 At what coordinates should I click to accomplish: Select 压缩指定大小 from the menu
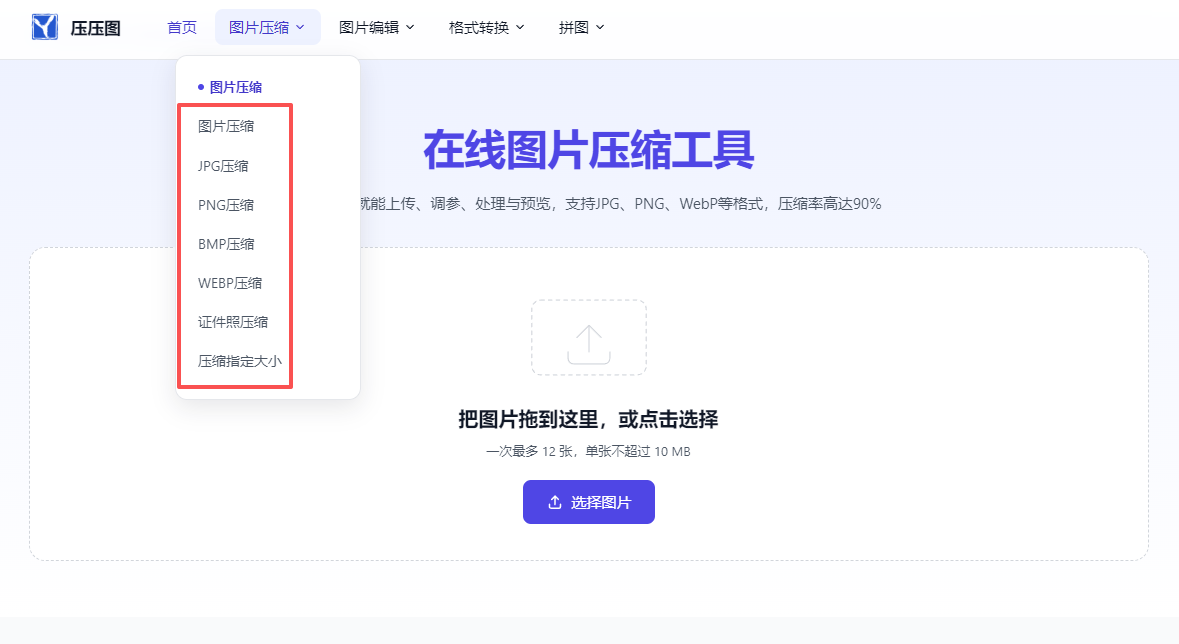[240, 361]
